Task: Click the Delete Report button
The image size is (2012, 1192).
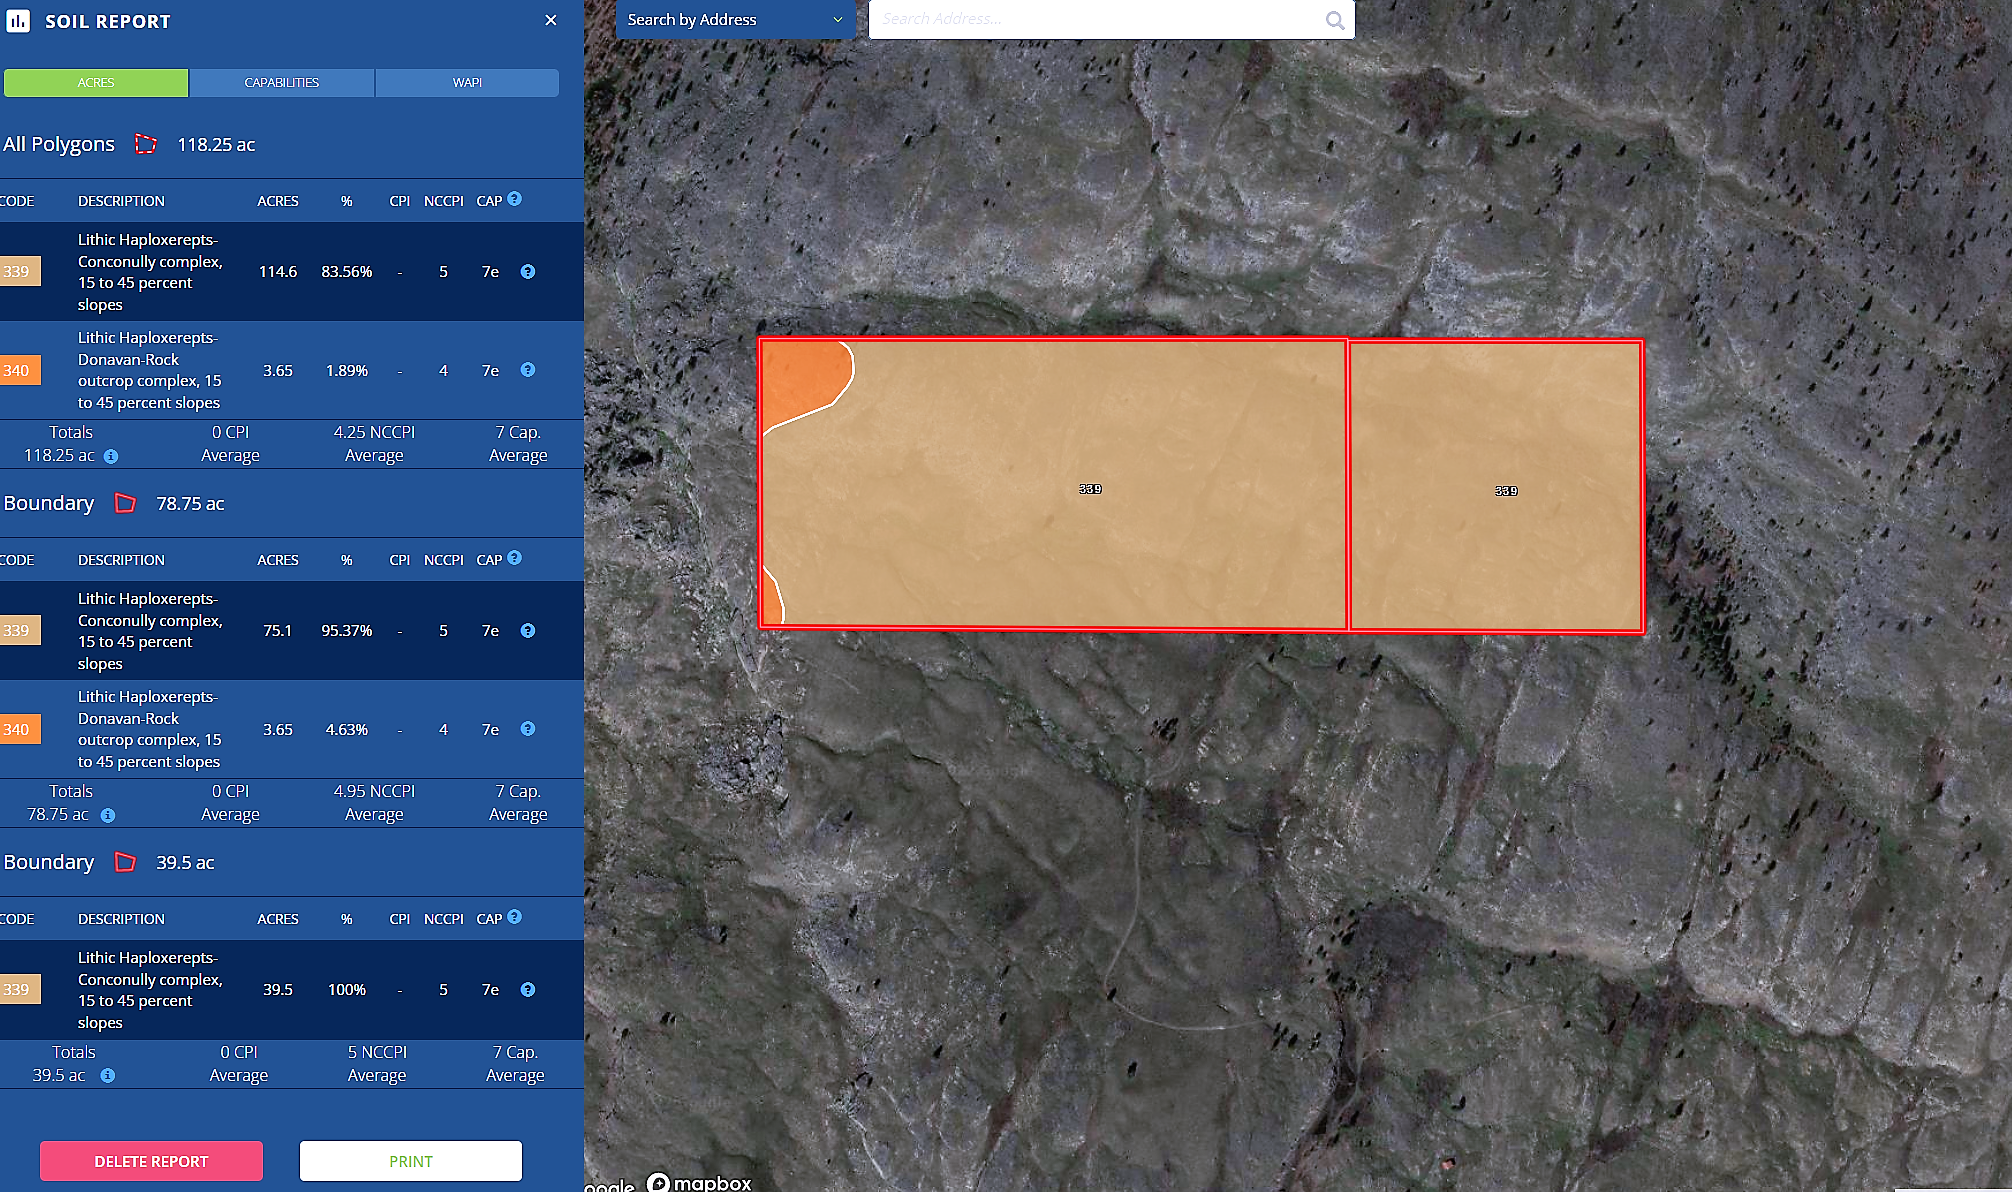Action: 151,1161
